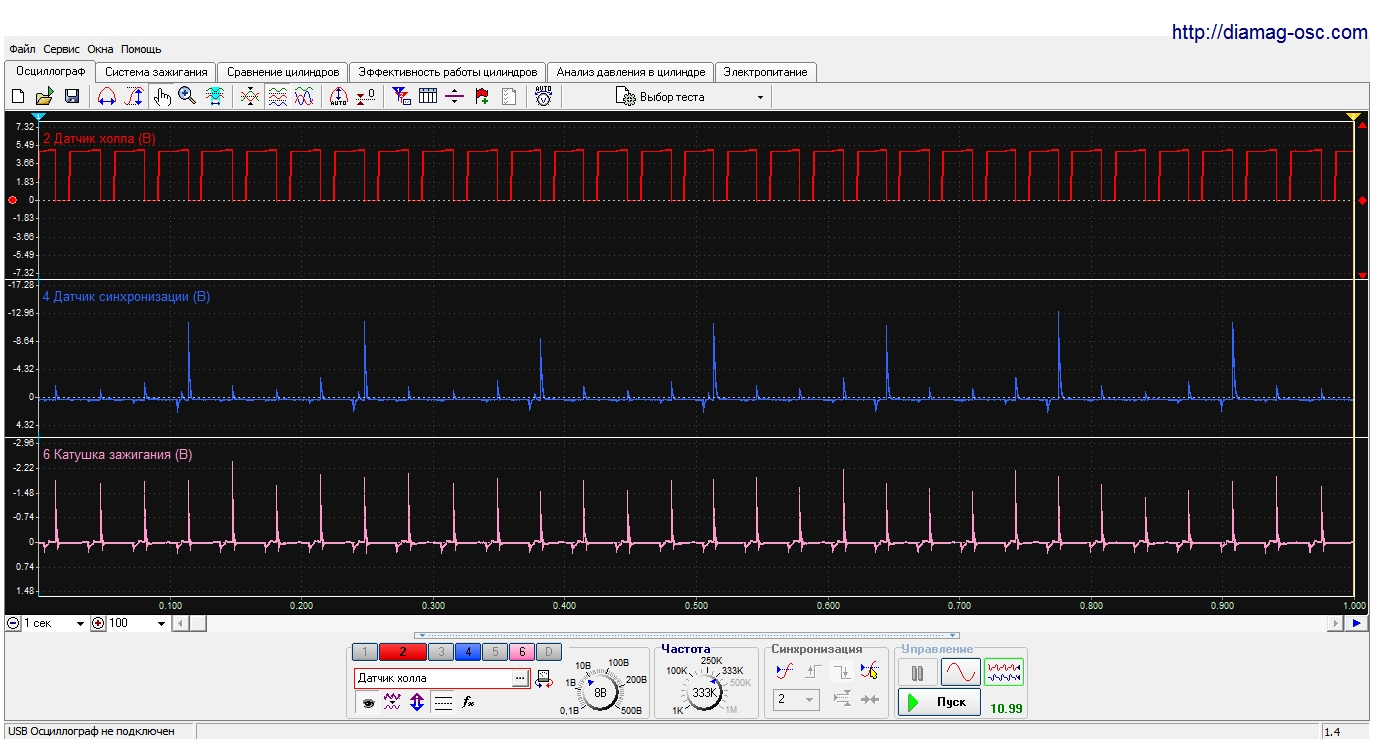Toggle the grid table icon
Image resolution: width=1382 pixels, height=744 pixels.
[x=428, y=97]
